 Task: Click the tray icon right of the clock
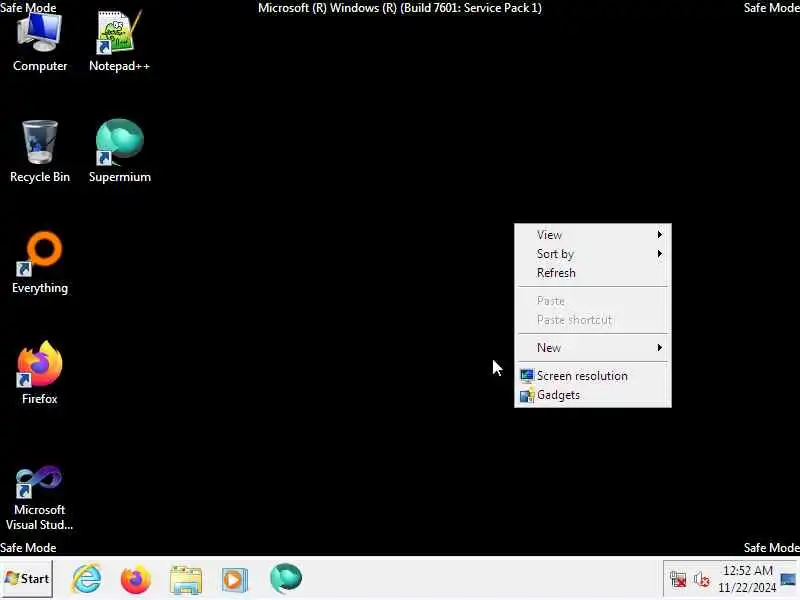click(x=788, y=580)
